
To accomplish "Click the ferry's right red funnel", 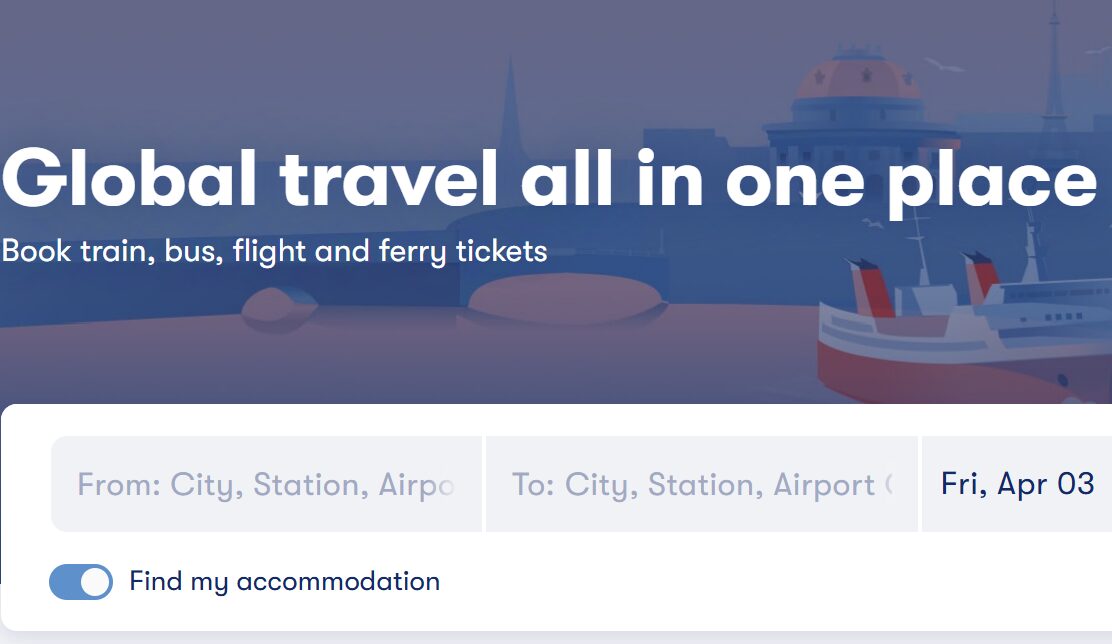I will pos(985,280).
